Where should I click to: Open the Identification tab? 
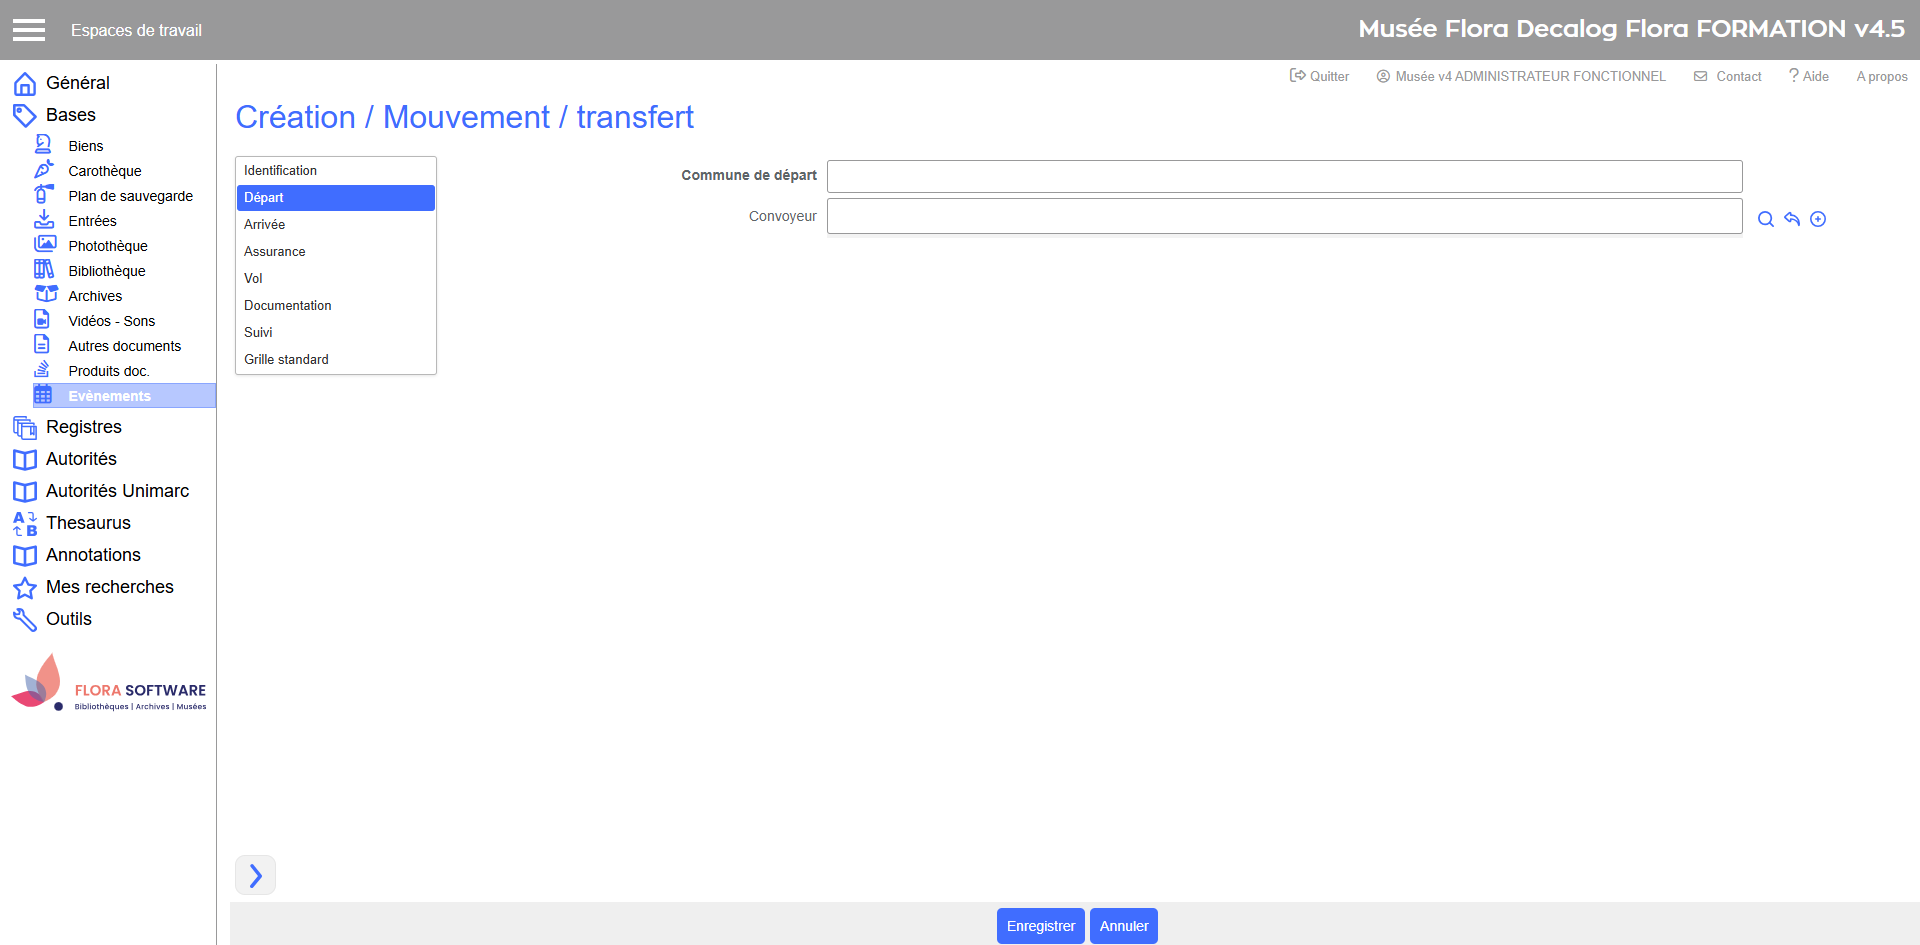(280, 171)
